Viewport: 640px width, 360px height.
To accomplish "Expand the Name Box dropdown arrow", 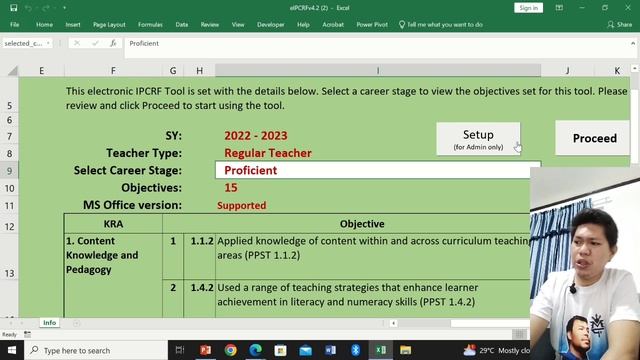I will pos(48,43).
